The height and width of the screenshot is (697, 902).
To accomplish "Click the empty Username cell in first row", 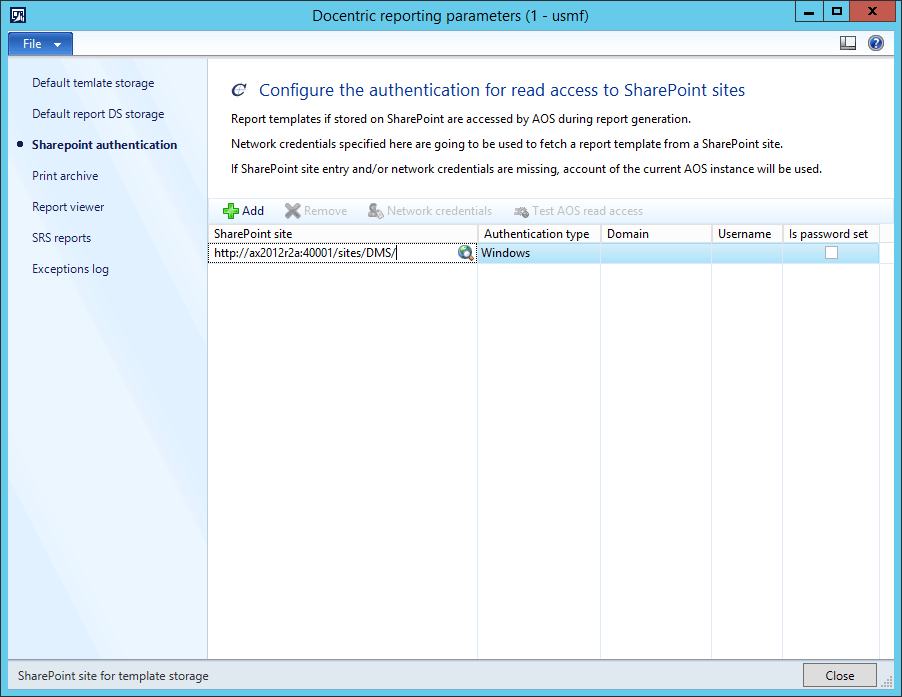I will [x=747, y=253].
